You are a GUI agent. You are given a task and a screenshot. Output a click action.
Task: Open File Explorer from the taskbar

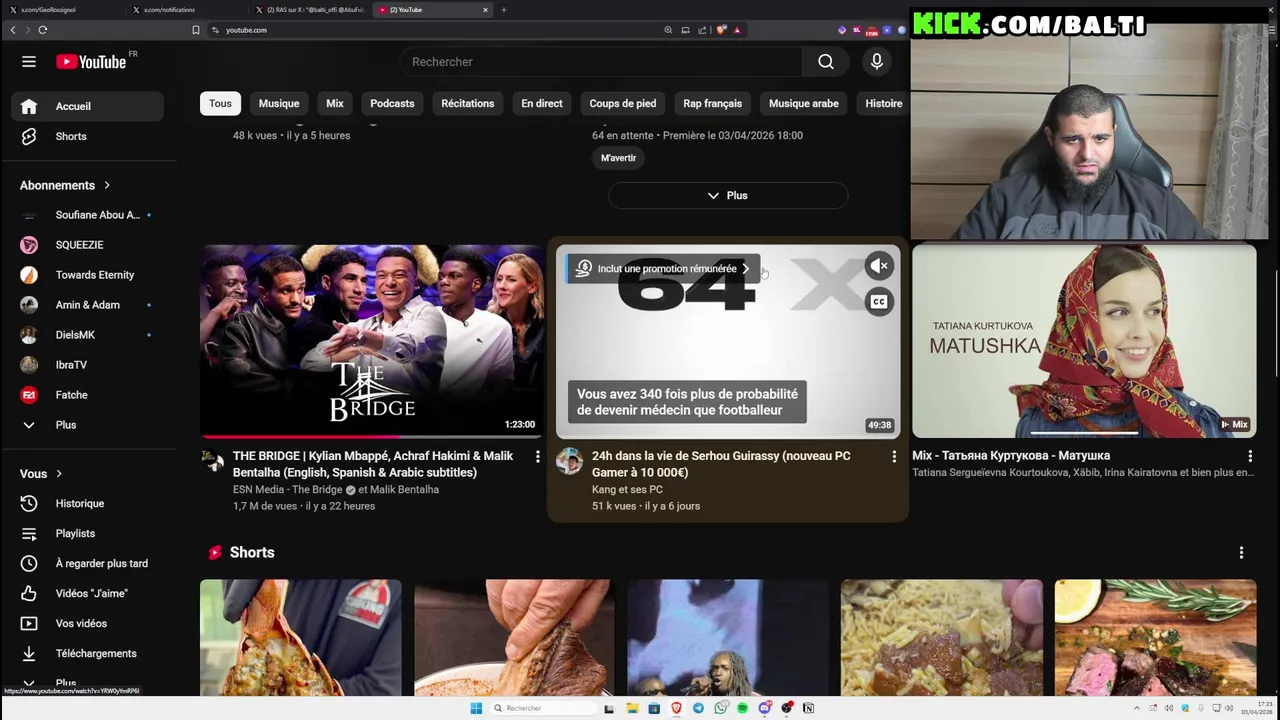click(x=632, y=708)
